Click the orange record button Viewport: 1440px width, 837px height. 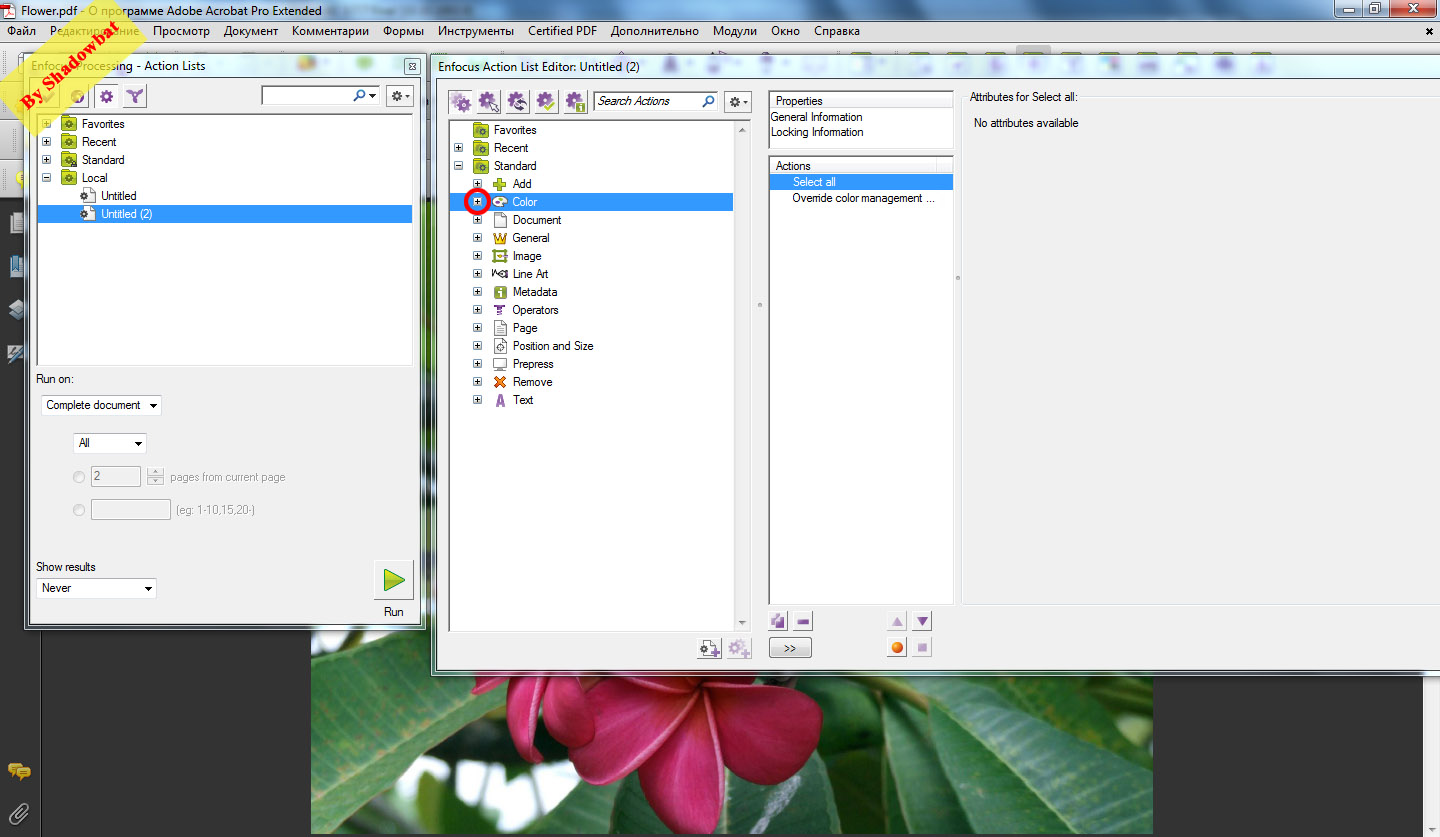(897, 648)
